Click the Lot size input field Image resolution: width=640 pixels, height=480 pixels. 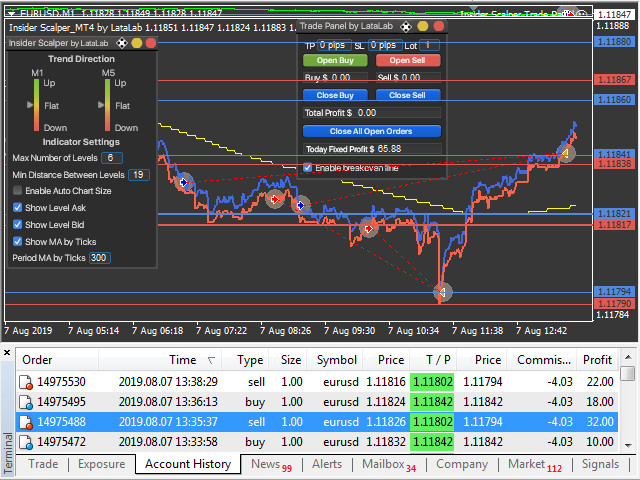429,45
